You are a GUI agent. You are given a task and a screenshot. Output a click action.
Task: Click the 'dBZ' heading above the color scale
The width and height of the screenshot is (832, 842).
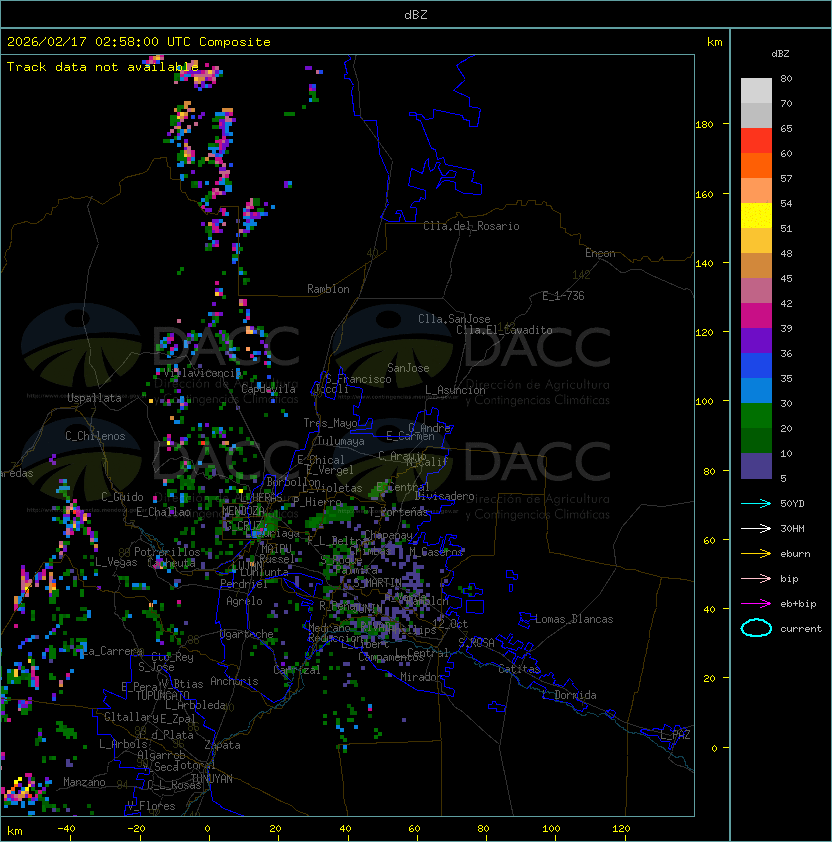click(780, 54)
